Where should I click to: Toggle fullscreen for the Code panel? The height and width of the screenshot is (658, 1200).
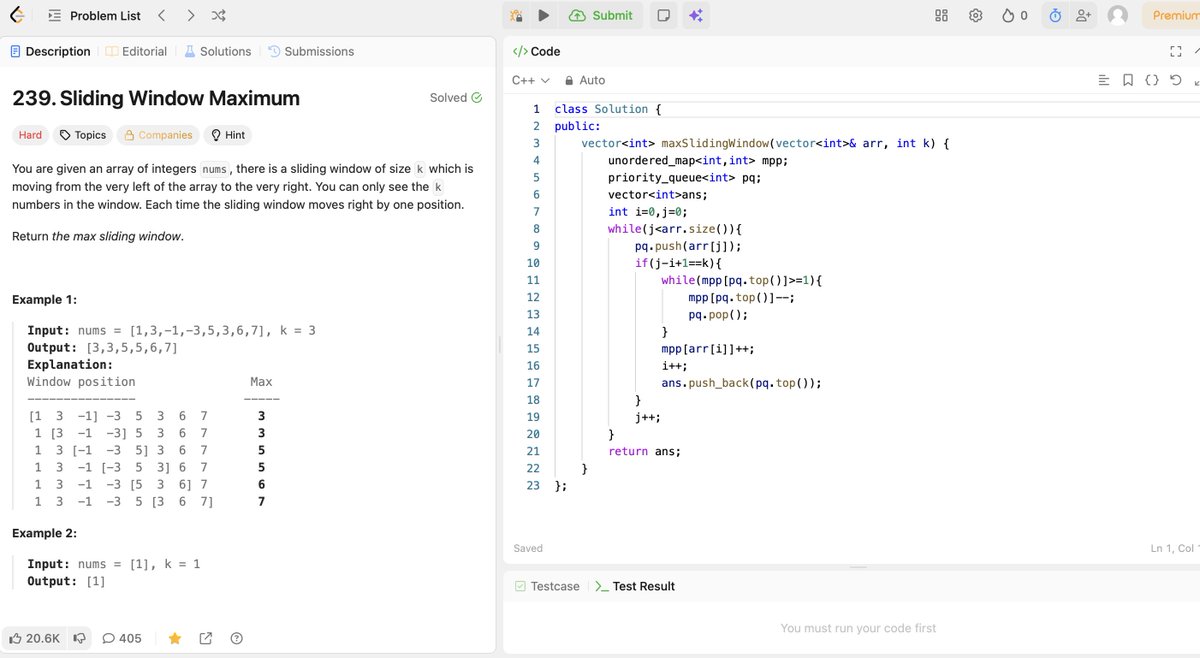(1176, 51)
